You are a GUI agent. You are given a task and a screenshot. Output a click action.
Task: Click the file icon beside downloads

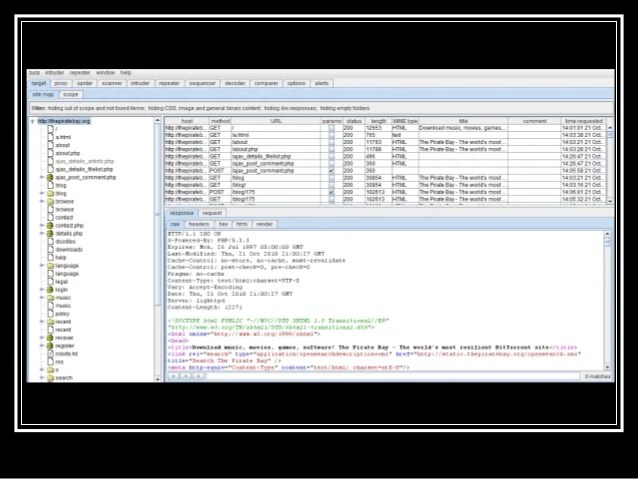tap(50, 249)
